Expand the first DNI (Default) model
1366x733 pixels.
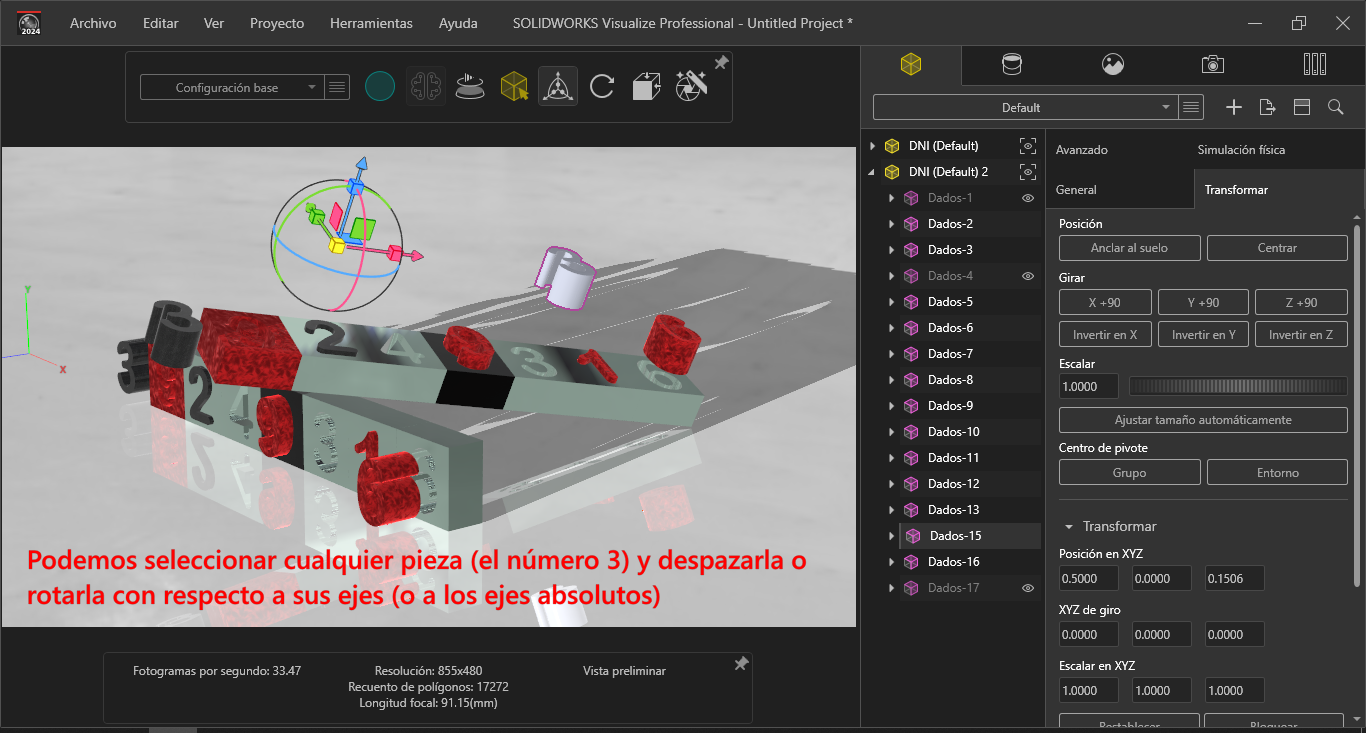click(x=873, y=146)
